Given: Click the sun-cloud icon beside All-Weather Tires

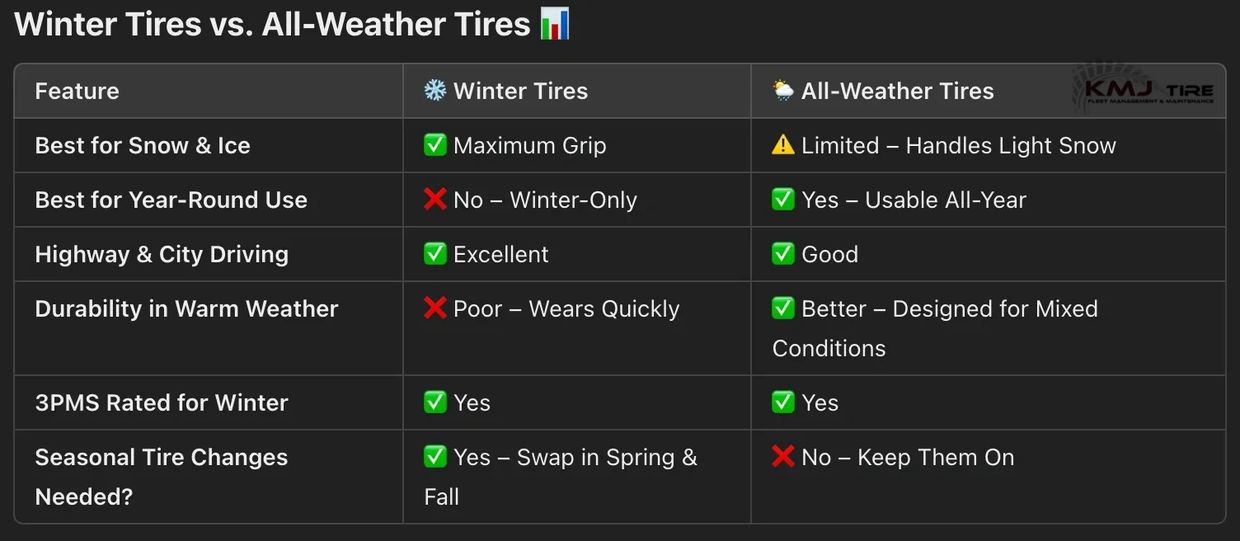Looking at the screenshot, I should tap(783, 91).
